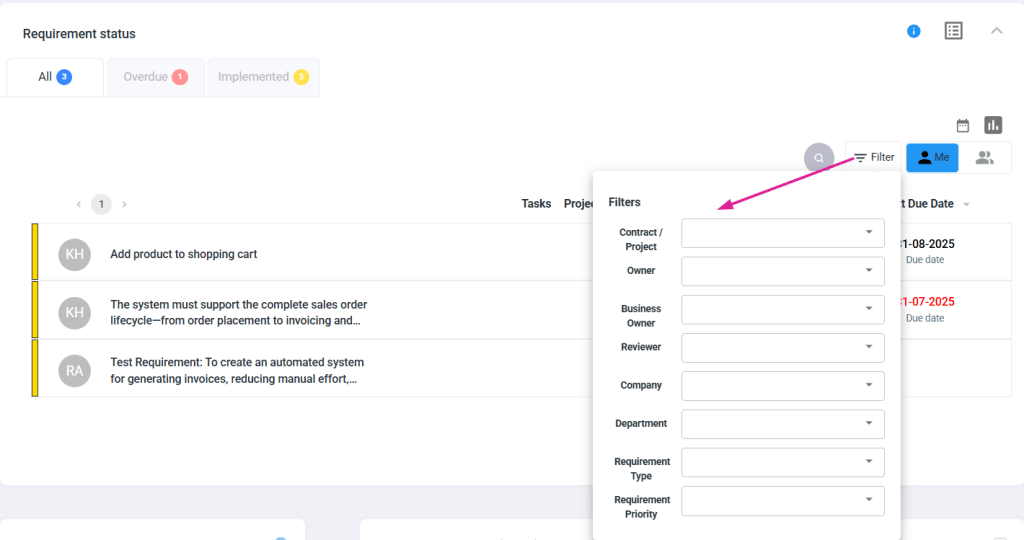The image size is (1024, 540).
Task: Open Add product to shopping cart requirement
Action: [x=184, y=254]
